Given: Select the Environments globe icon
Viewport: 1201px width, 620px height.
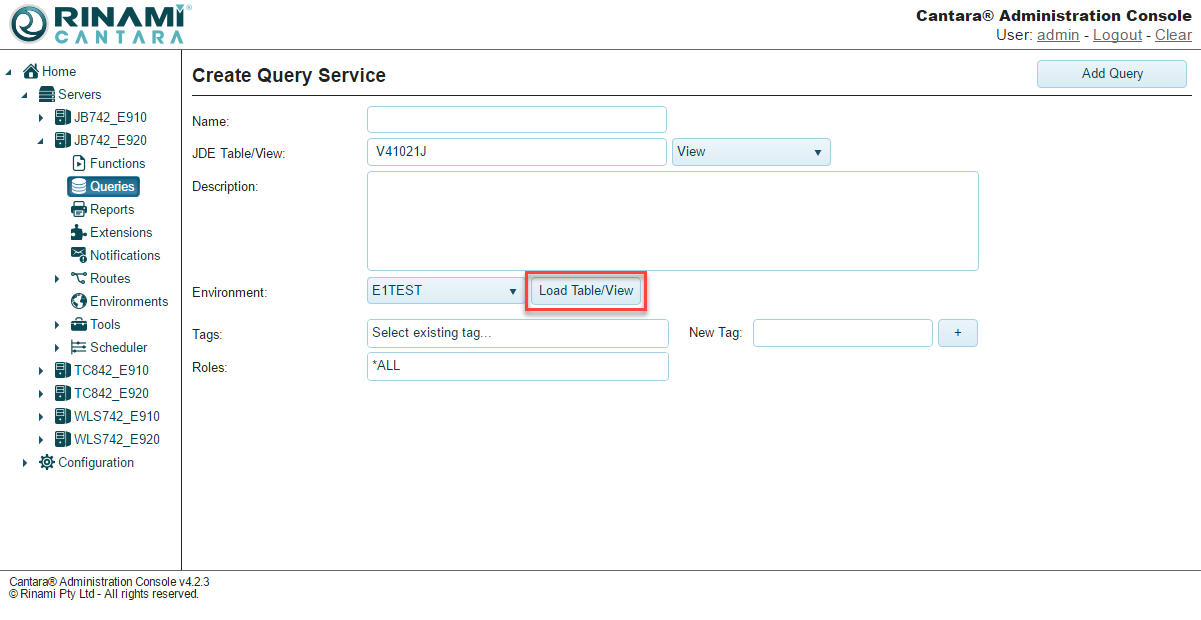Looking at the screenshot, I should point(79,301).
